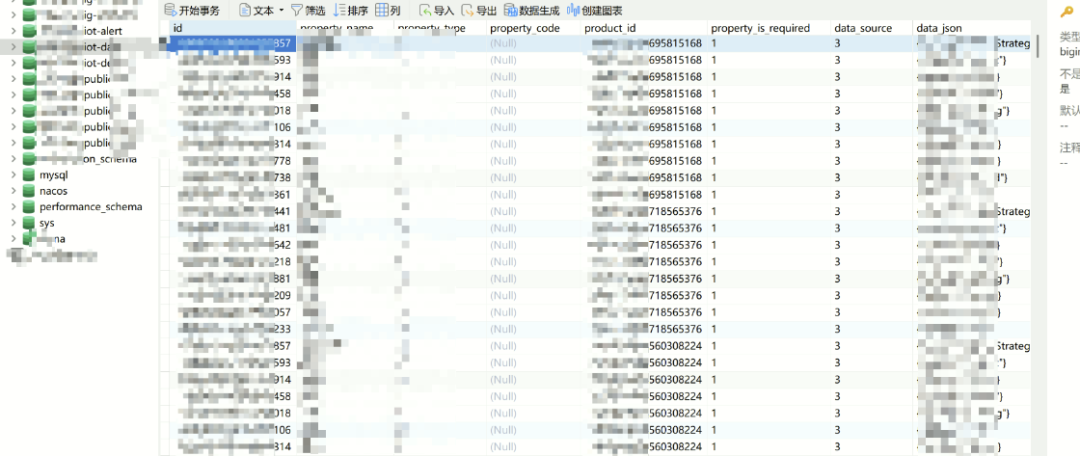Expand the sys database node

(13, 223)
